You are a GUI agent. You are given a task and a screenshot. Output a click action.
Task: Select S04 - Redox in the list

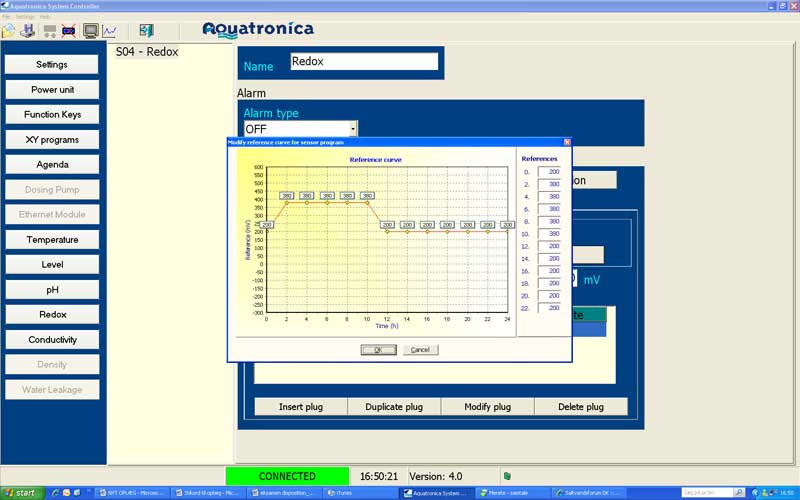coord(147,52)
